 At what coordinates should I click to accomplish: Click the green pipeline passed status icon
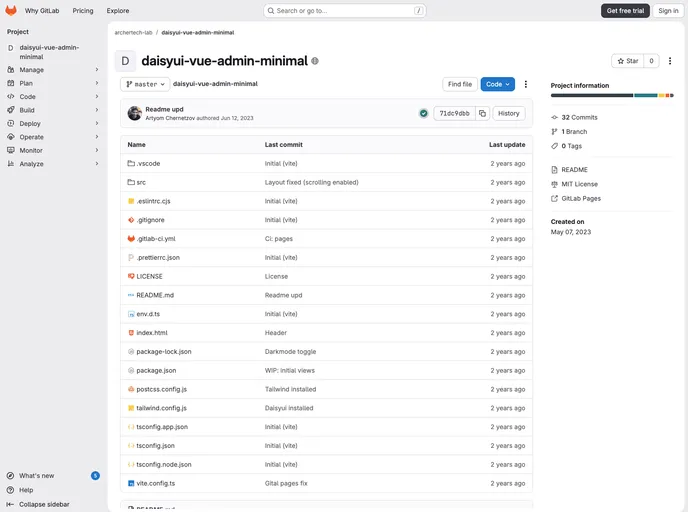(x=423, y=113)
